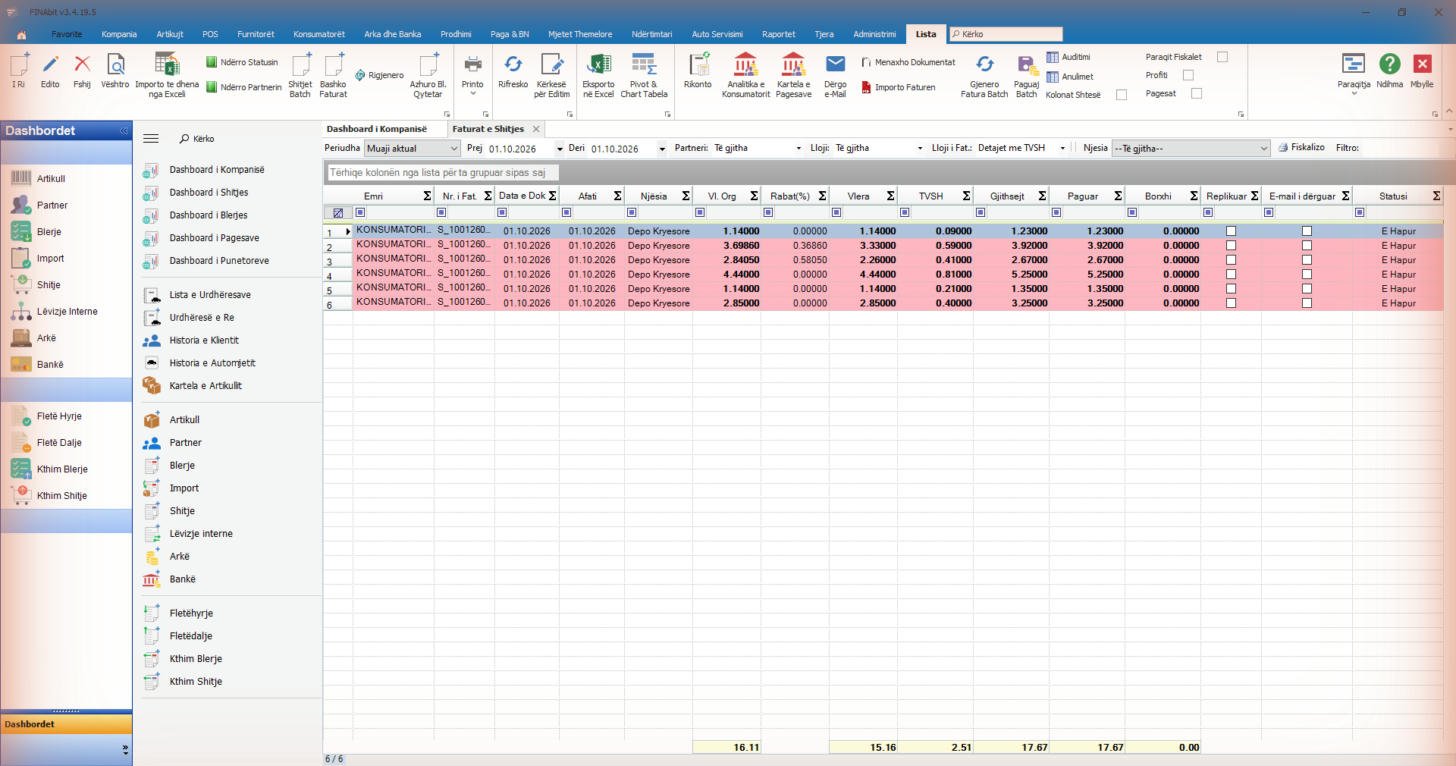Open Historia e Klientit item

pos(204,340)
